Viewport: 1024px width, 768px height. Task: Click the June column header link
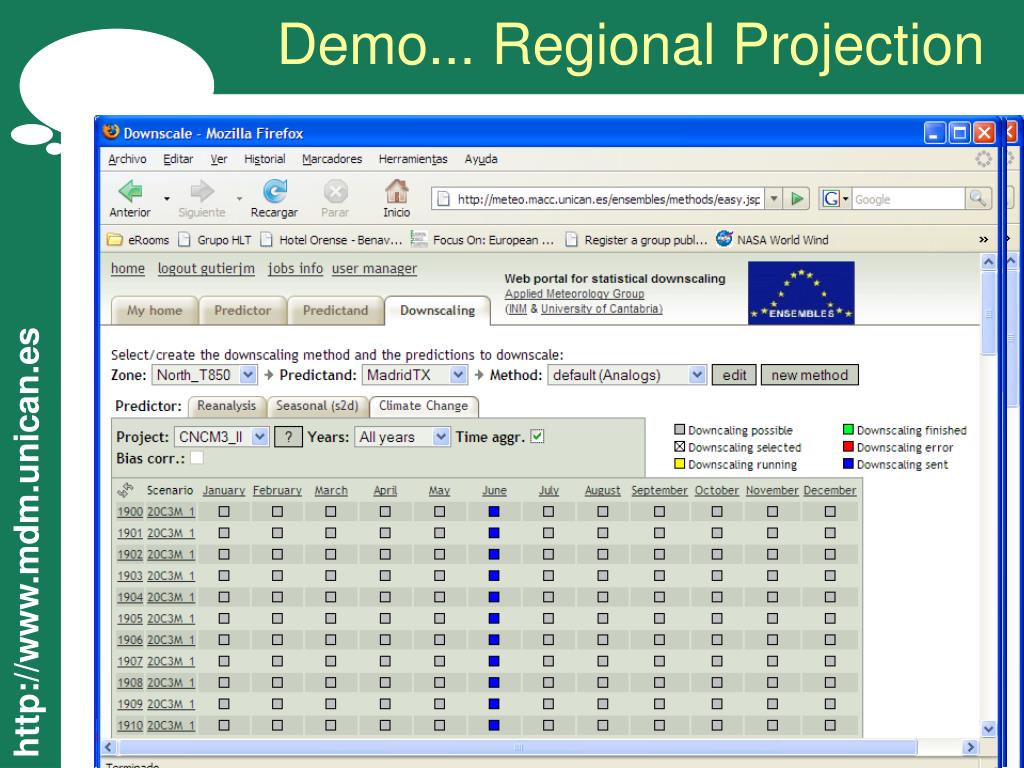click(494, 490)
